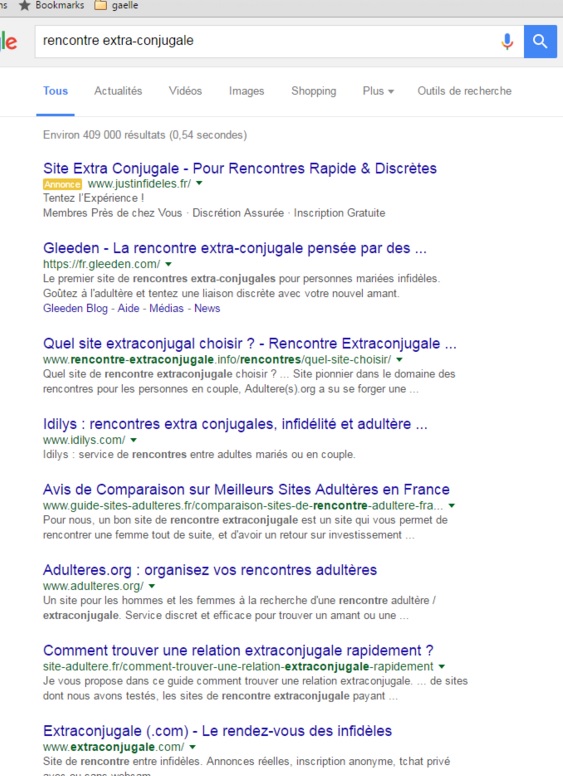
Task: Switch to the Images tab
Action: pyautogui.click(x=246, y=91)
